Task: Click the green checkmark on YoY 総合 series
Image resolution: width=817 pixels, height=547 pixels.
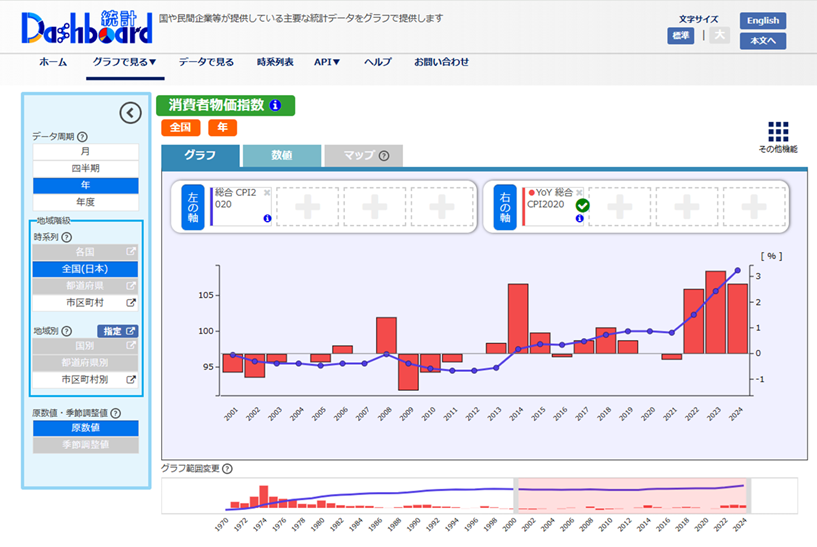Action: click(x=583, y=206)
